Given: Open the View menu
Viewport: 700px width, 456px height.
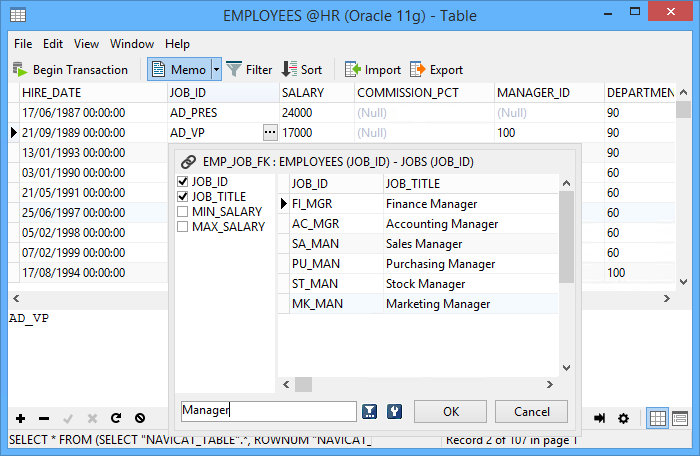Looking at the screenshot, I should point(86,44).
